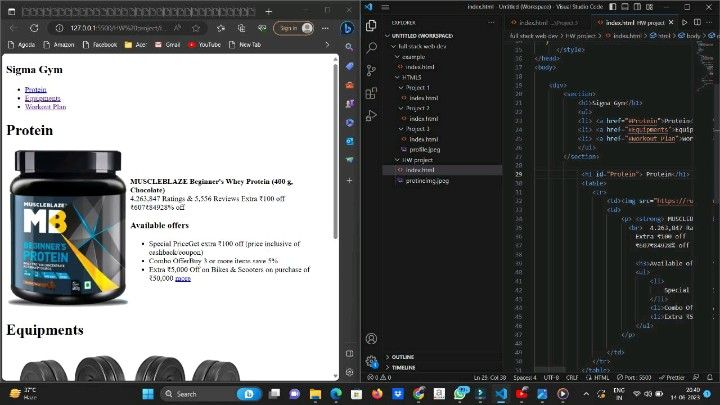Open proteinimg.jpeg in the explorer
This screenshot has width=720, height=405.
click(427, 181)
